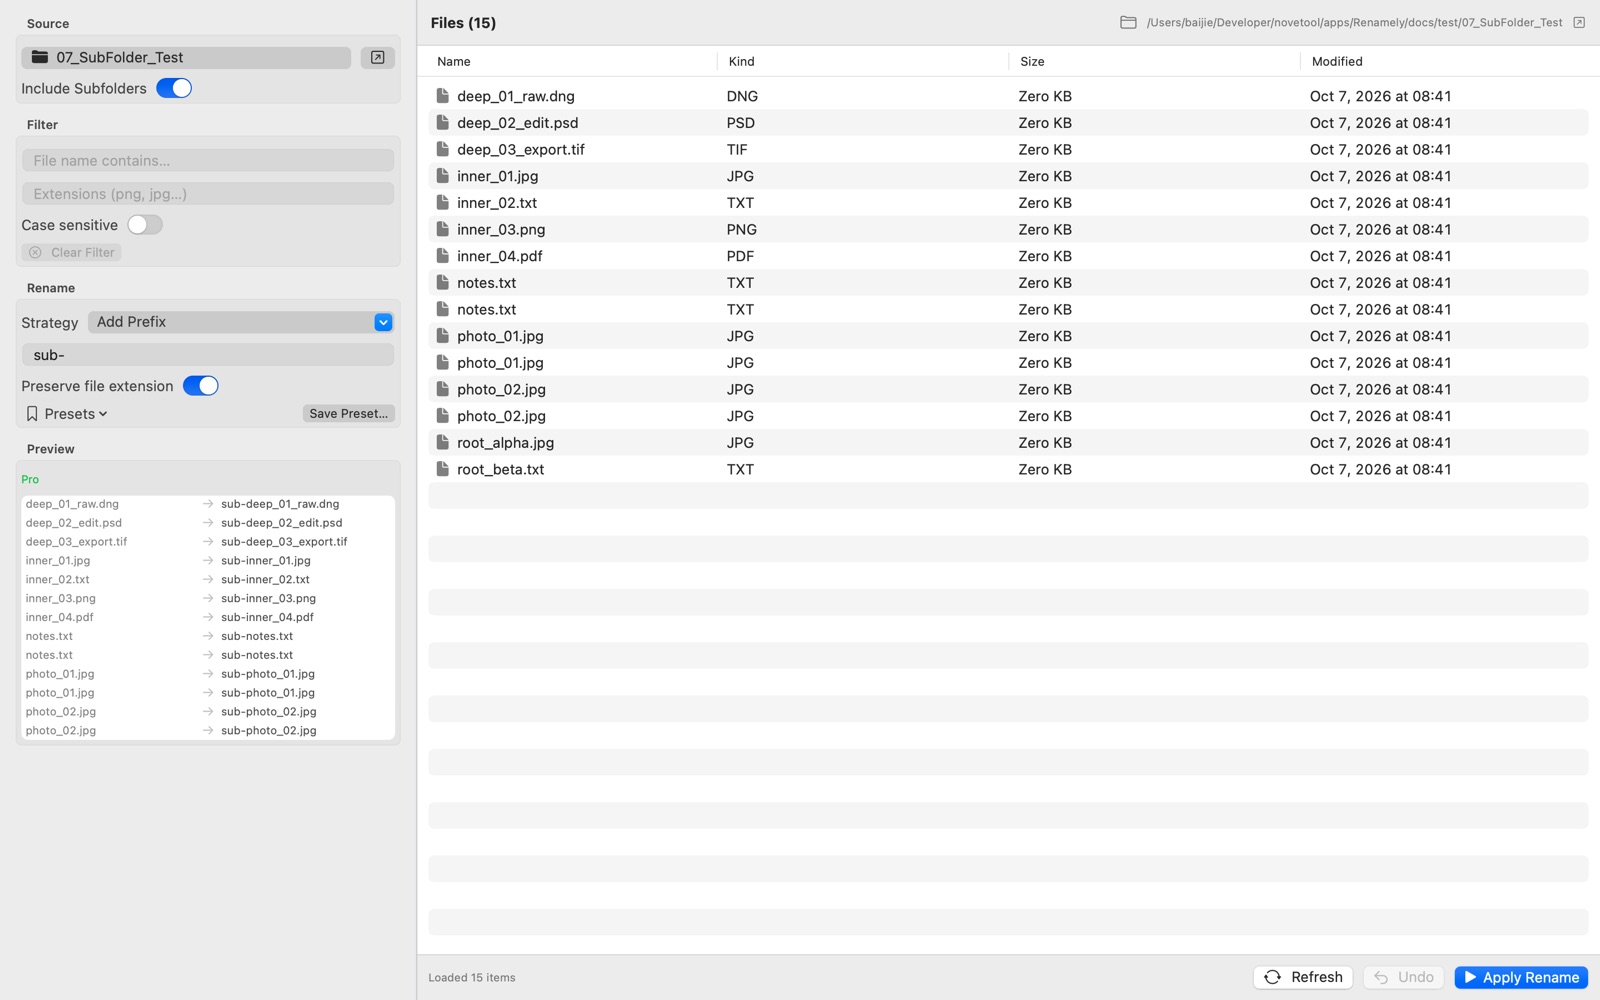Image resolution: width=1600 pixels, height=1000 pixels.
Task: Open the source folder reveal icon button
Action: [377, 57]
